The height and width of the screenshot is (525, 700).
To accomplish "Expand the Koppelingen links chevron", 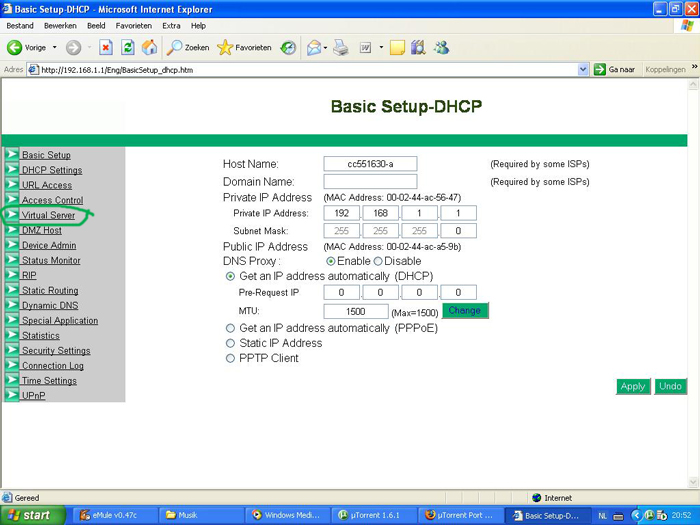I will coord(694,67).
